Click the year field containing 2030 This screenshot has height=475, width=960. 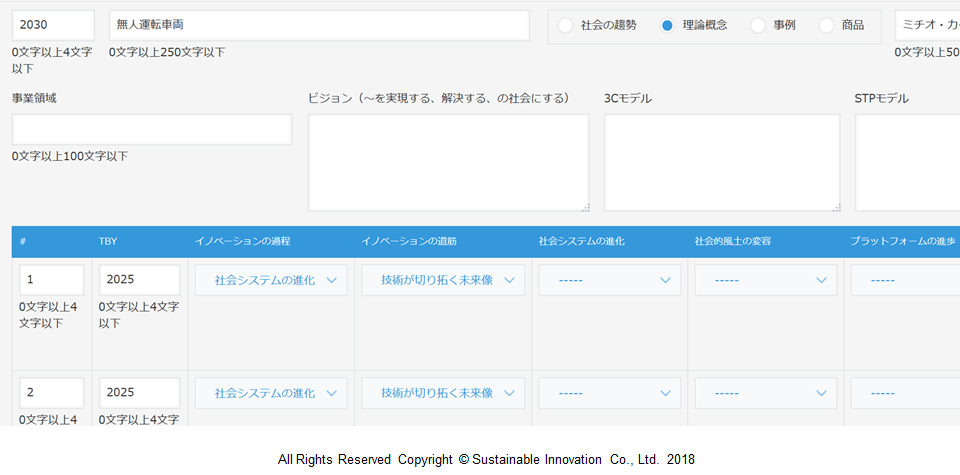(52, 25)
